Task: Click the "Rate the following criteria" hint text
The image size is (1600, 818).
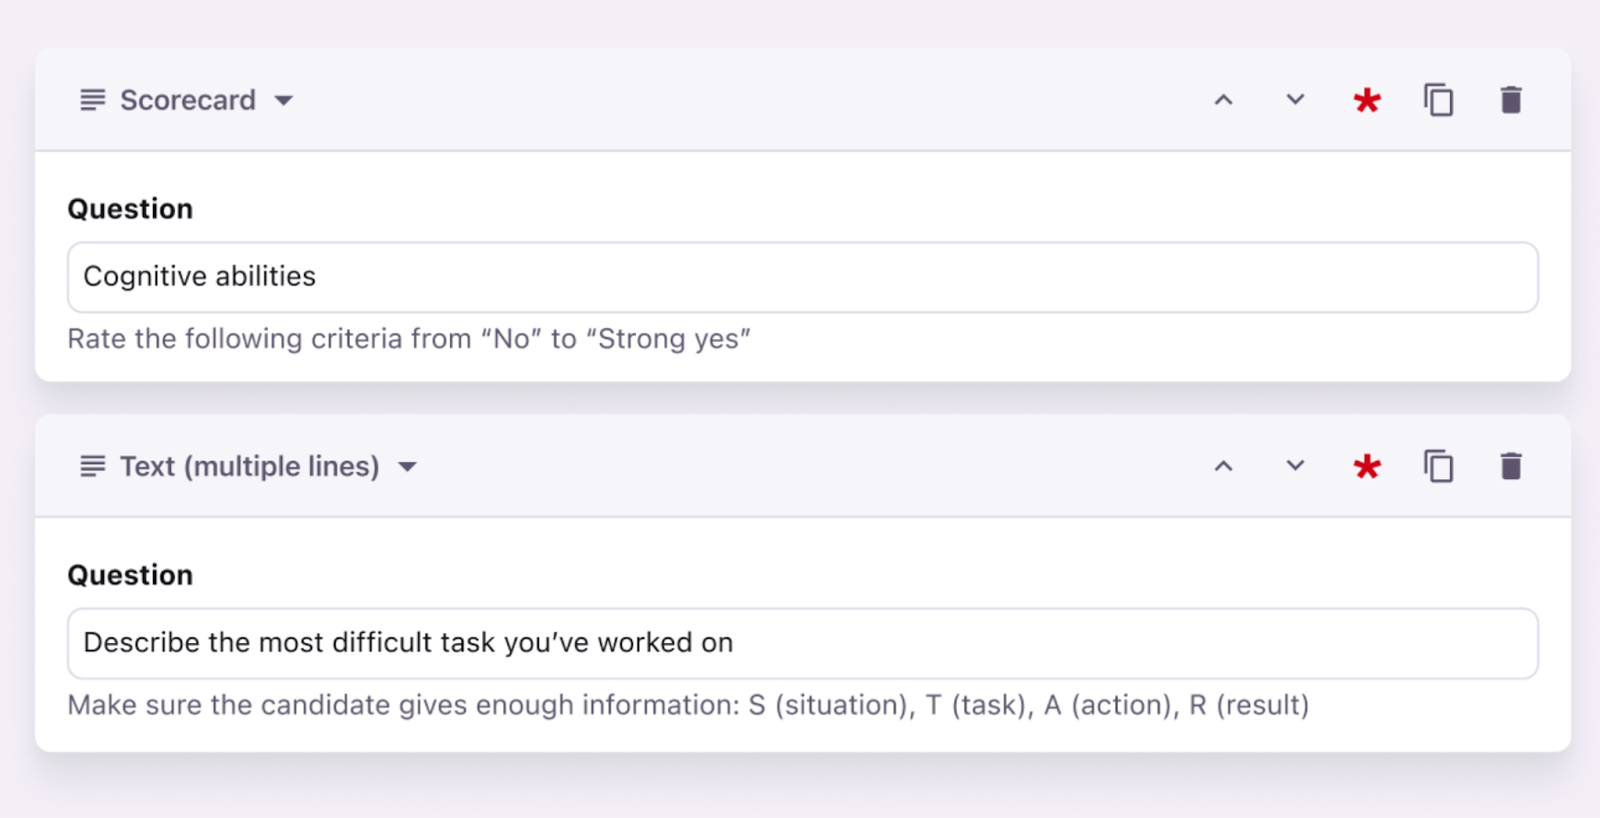Action: (409, 339)
